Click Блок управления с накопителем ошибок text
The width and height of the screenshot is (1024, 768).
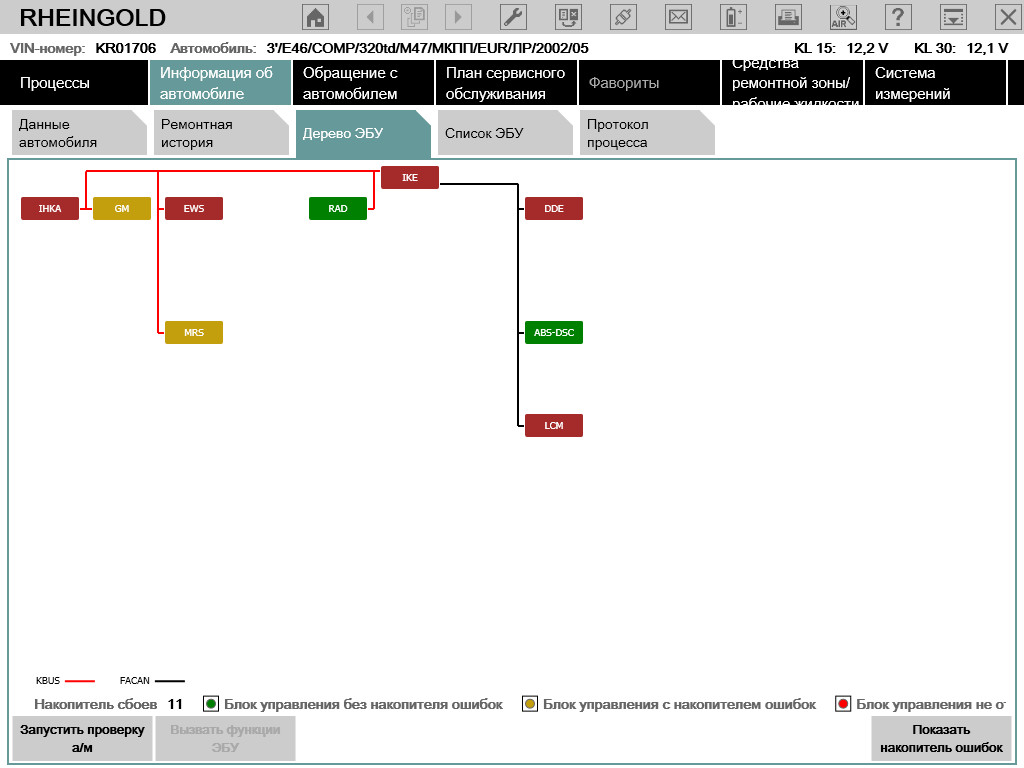679,704
